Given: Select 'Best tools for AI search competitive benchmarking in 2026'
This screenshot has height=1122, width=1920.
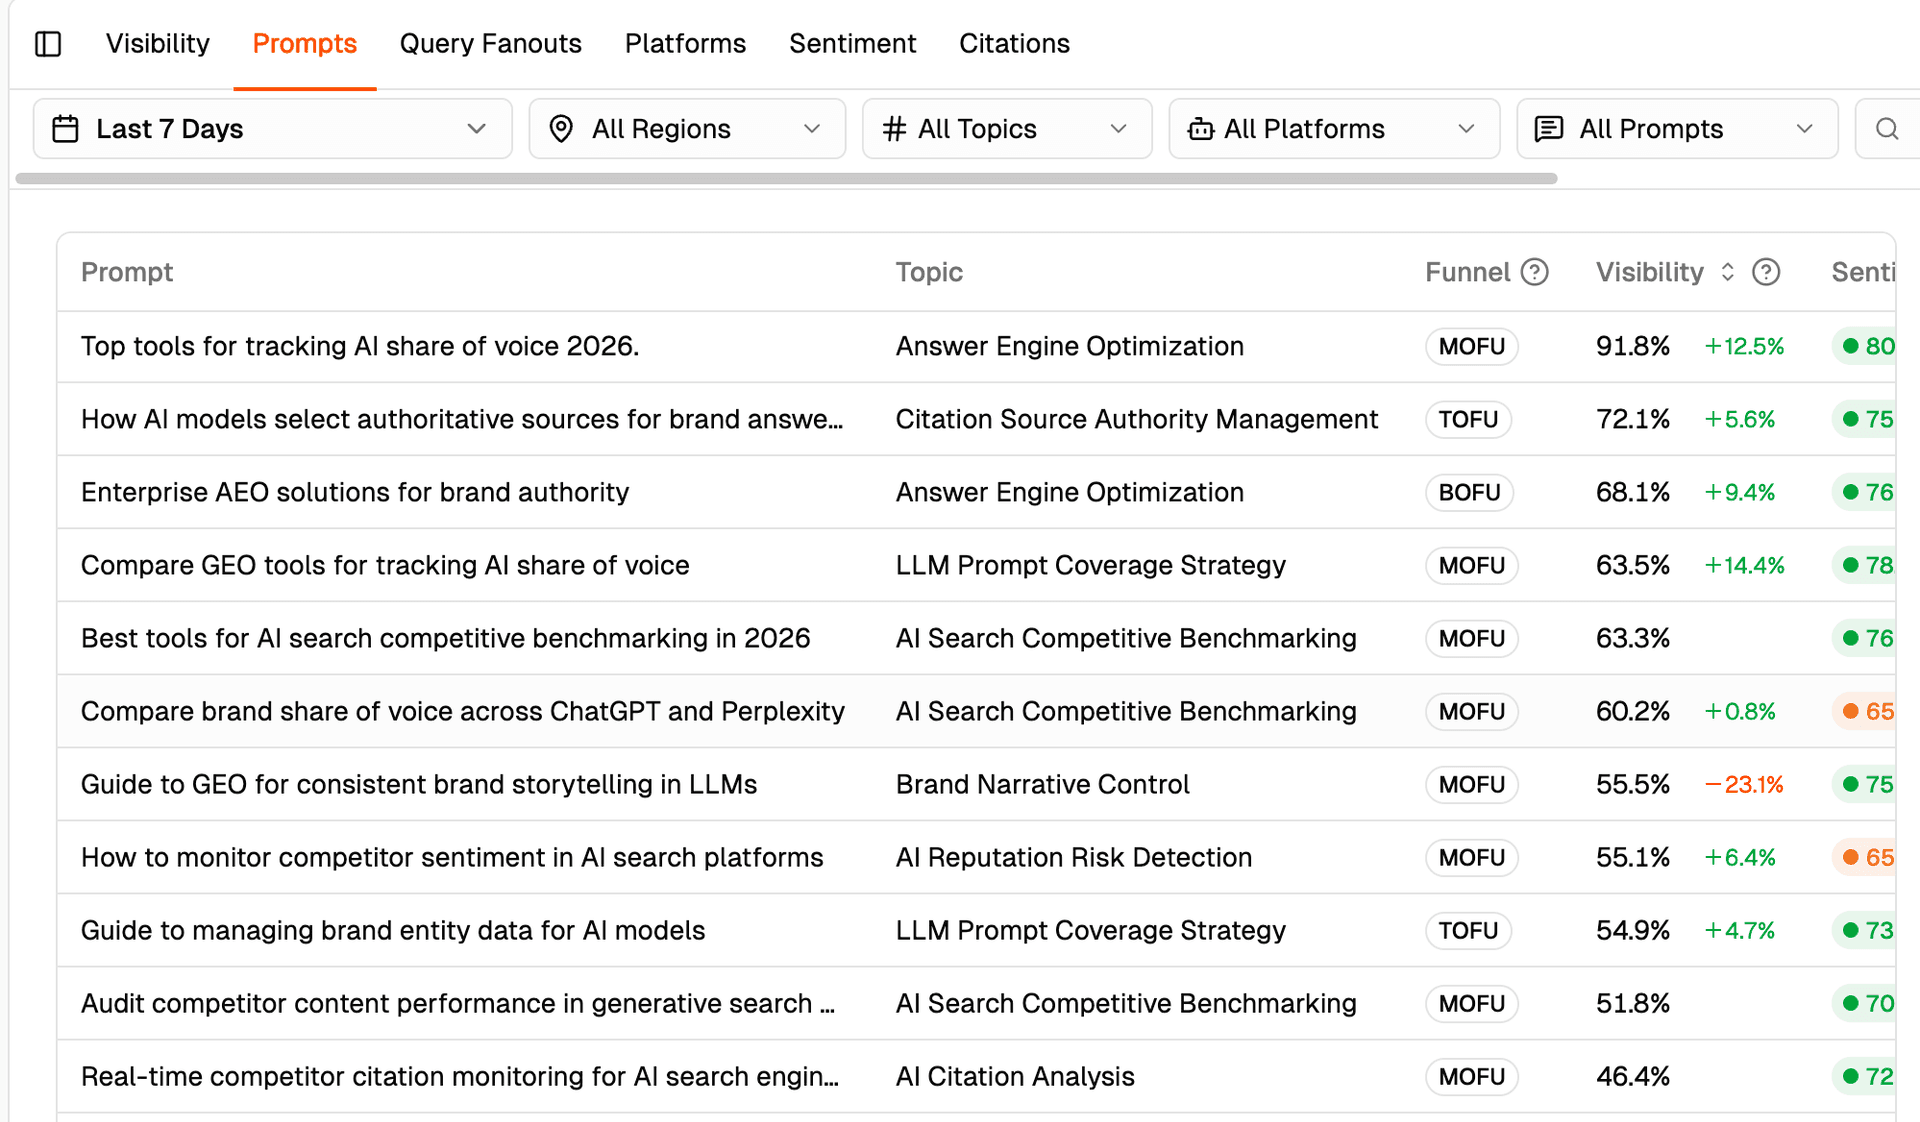Looking at the screenshot, I should 445,638.
